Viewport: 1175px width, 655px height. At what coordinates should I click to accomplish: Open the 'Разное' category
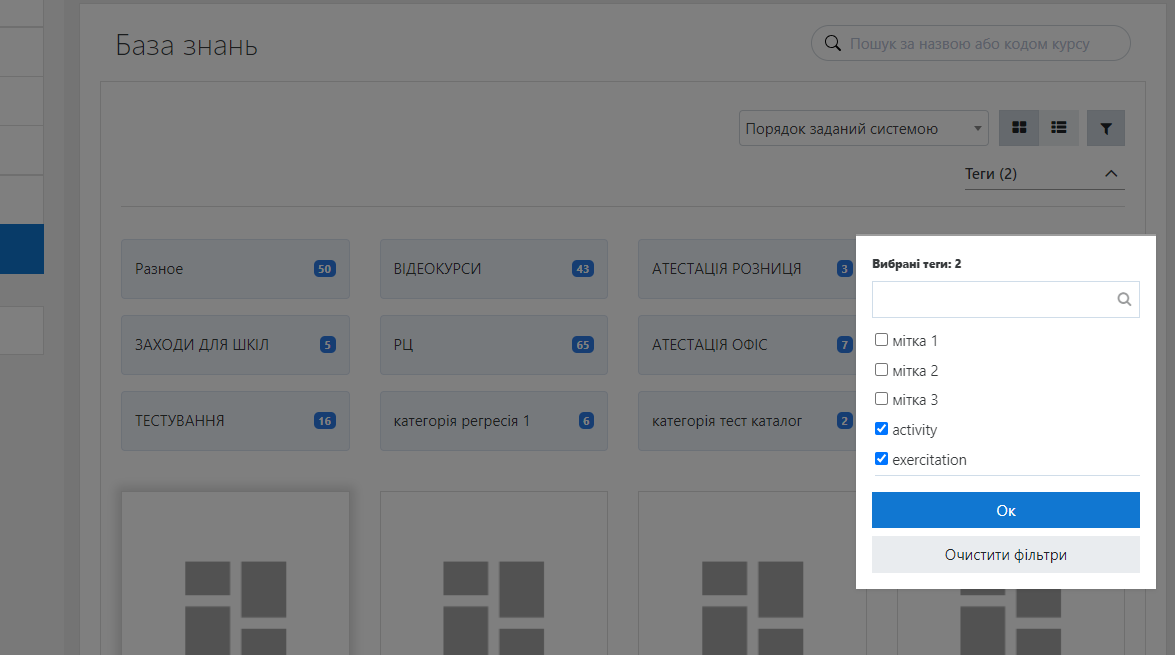[x=235, y=269]
